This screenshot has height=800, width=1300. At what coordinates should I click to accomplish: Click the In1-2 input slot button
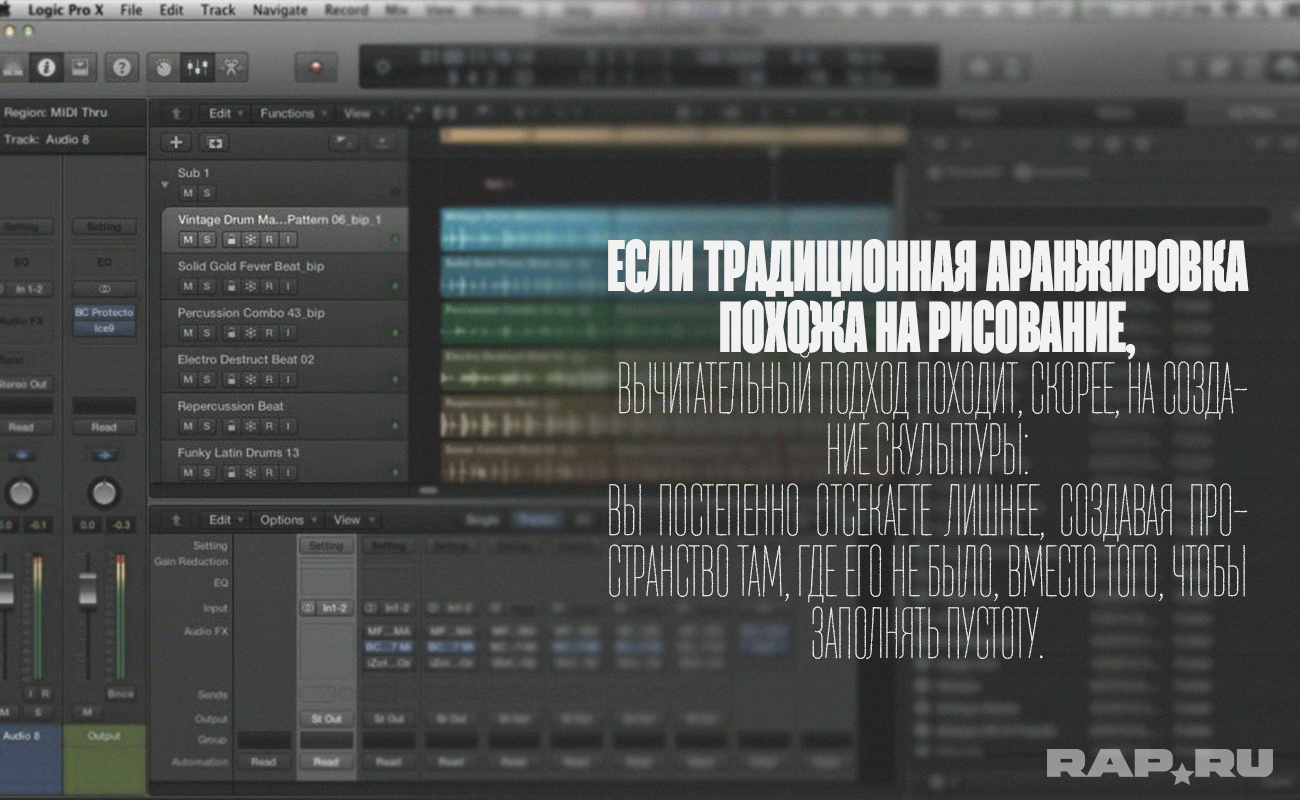tap(326, 608)
